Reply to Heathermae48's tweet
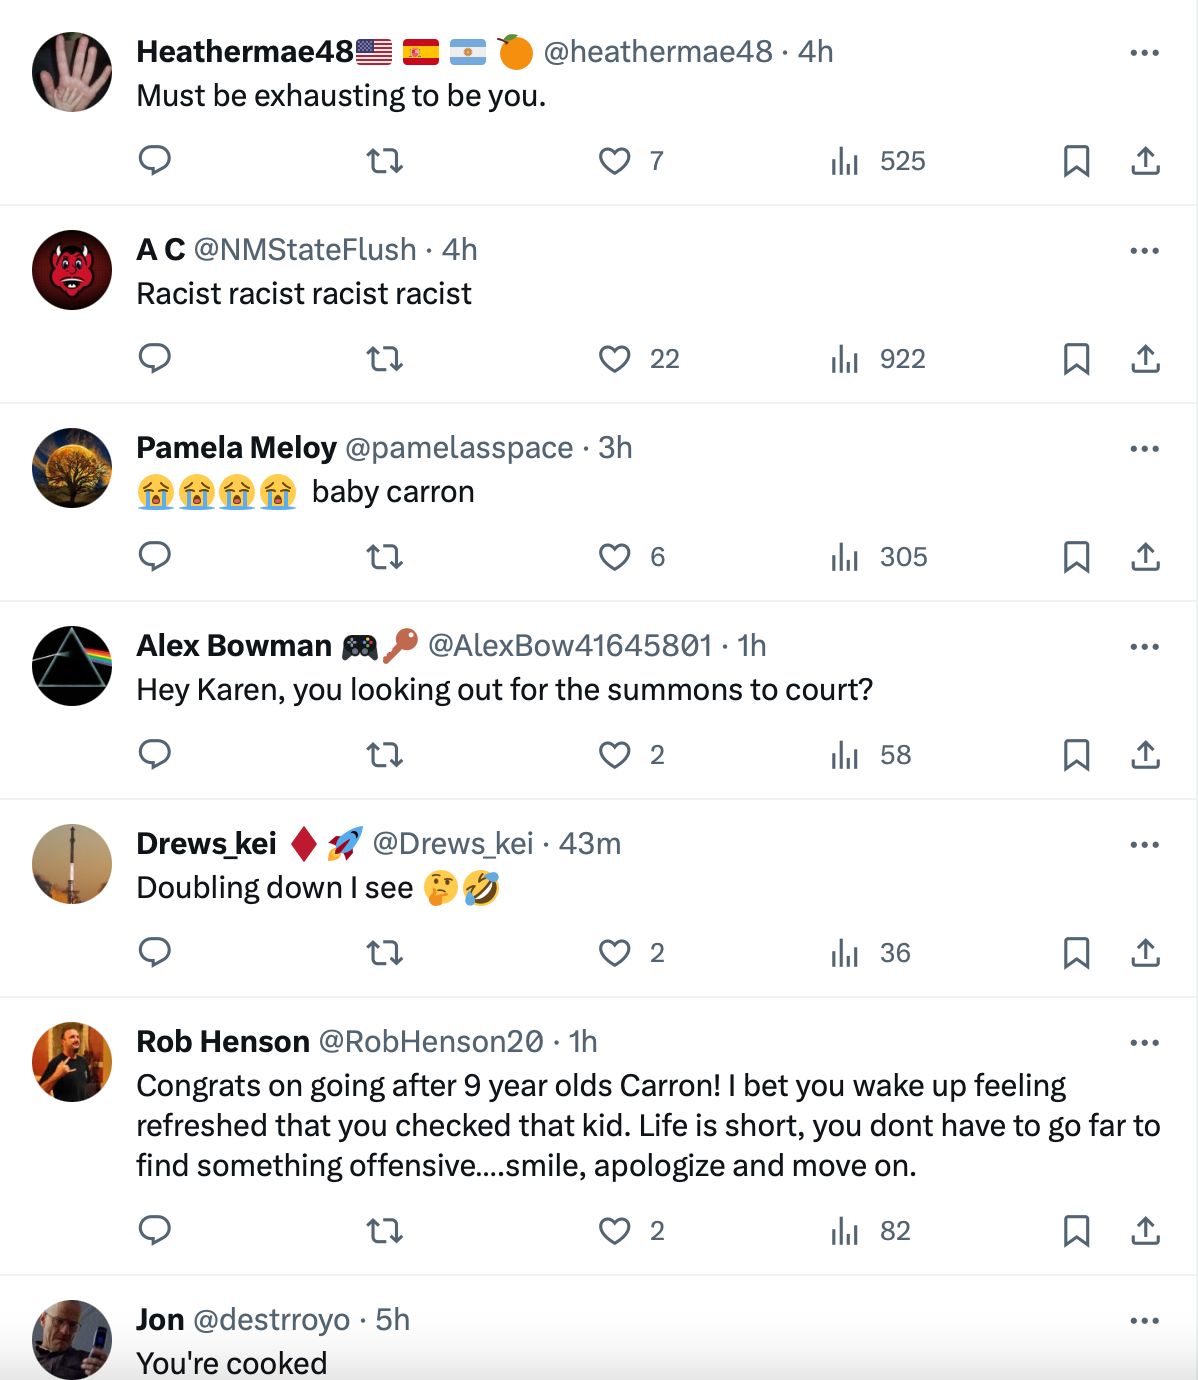 click(x=155, y=160)
